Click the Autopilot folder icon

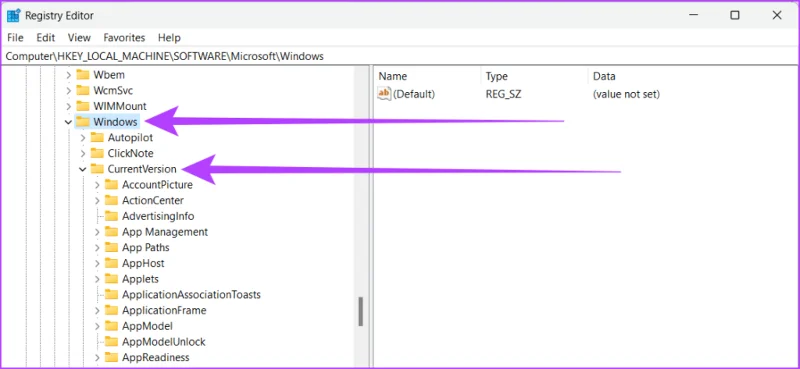(x=97, y=137)
